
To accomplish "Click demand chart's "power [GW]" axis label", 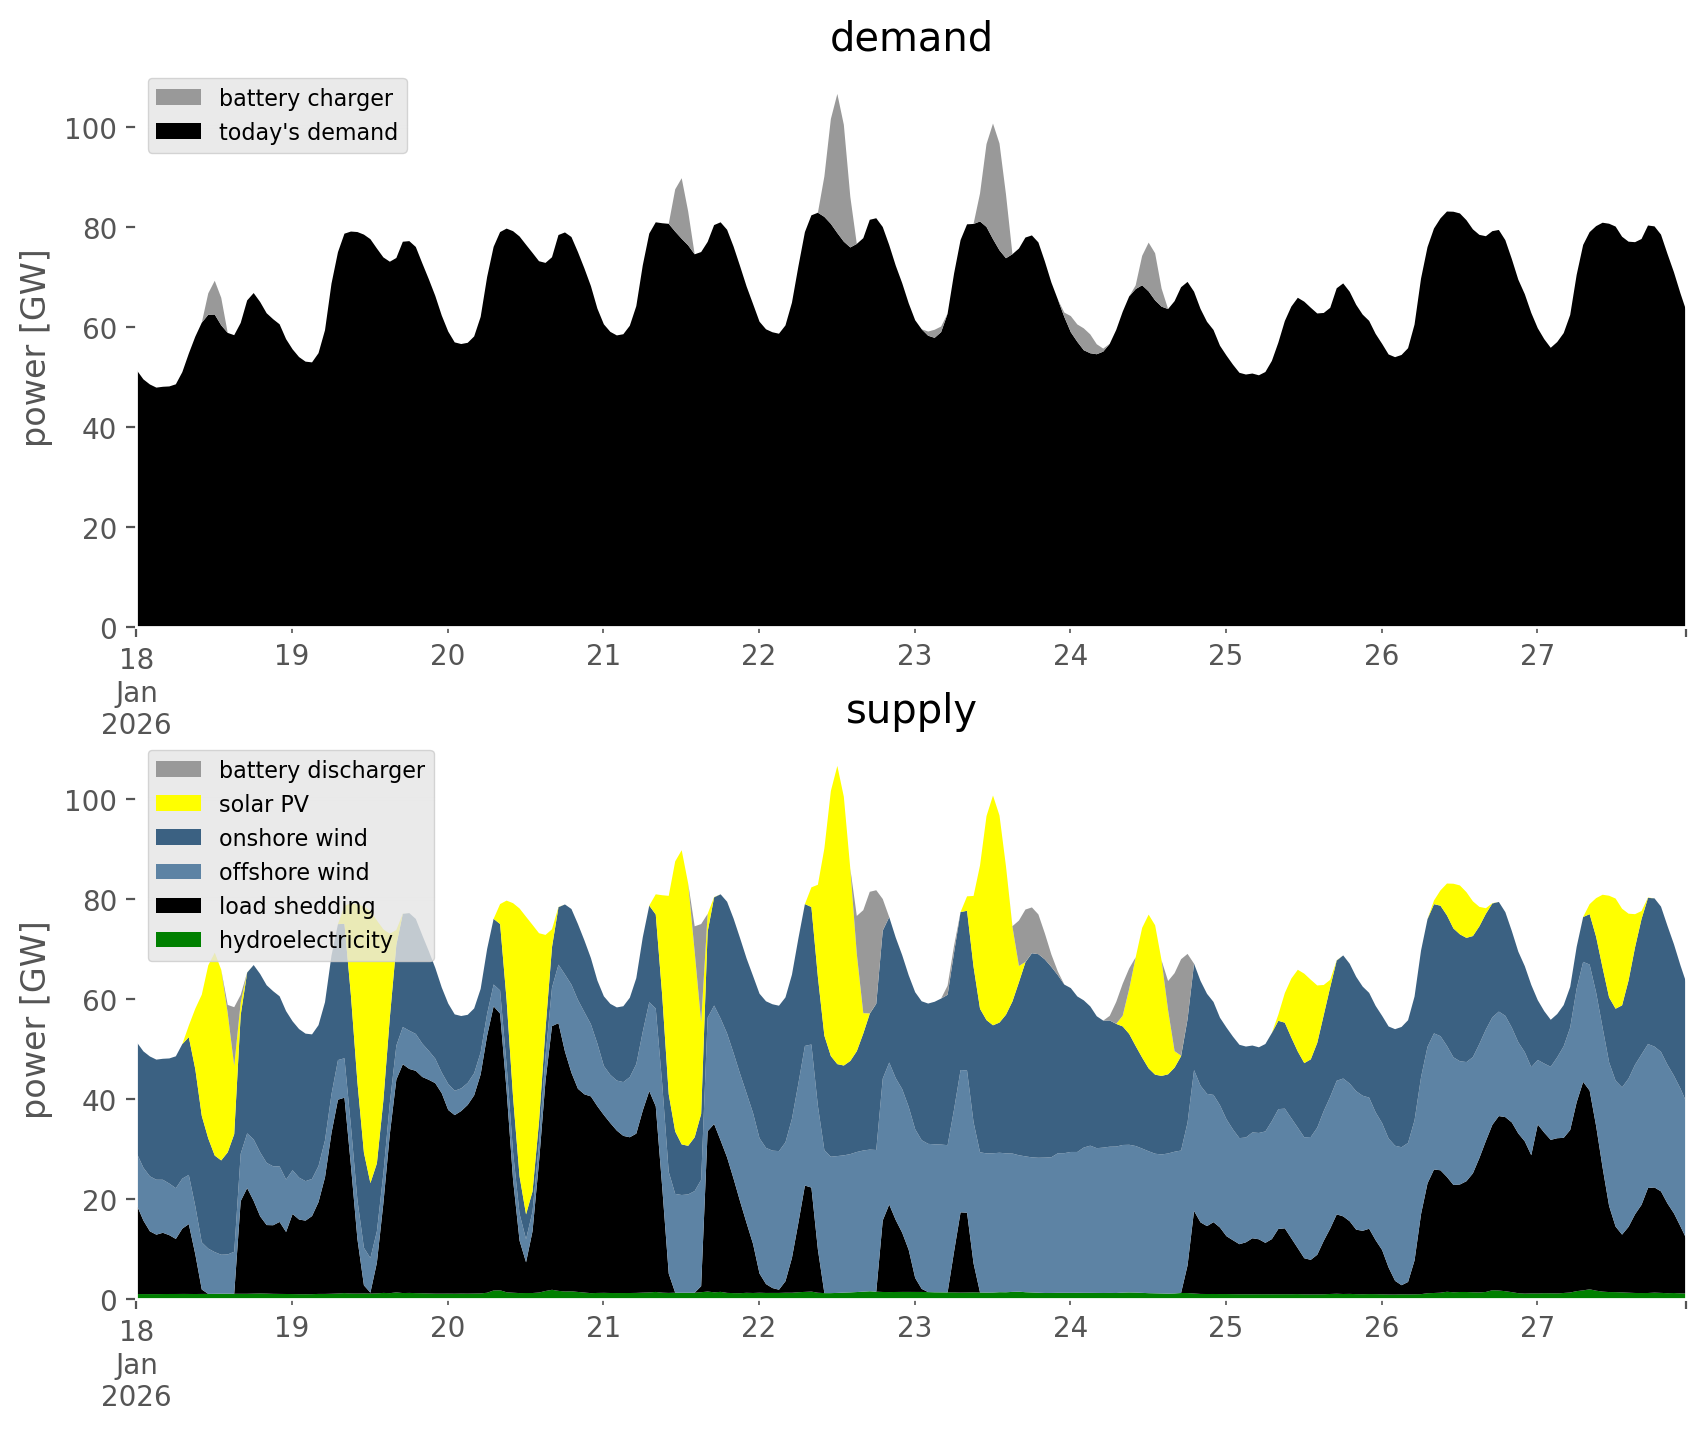I will coord(34,348).
